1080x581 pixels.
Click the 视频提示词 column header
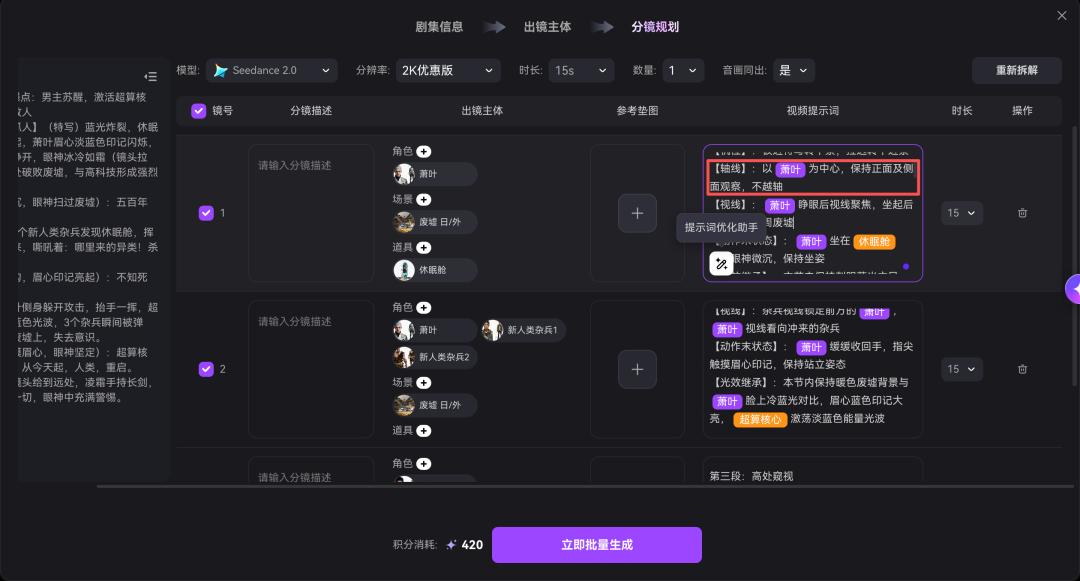click(813, 111)
